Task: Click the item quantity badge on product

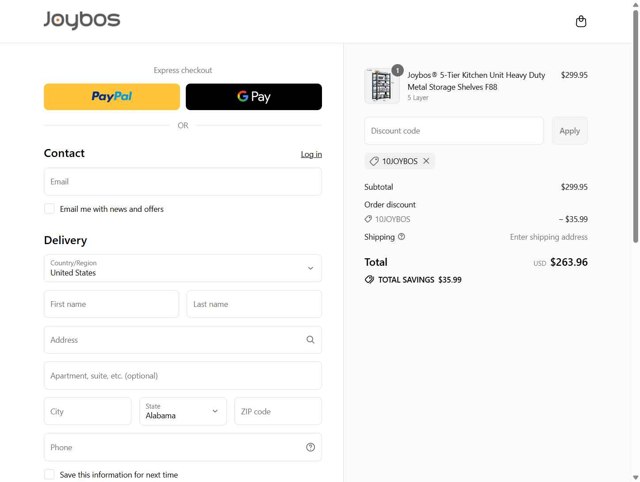Action: [x=397, y=70]
